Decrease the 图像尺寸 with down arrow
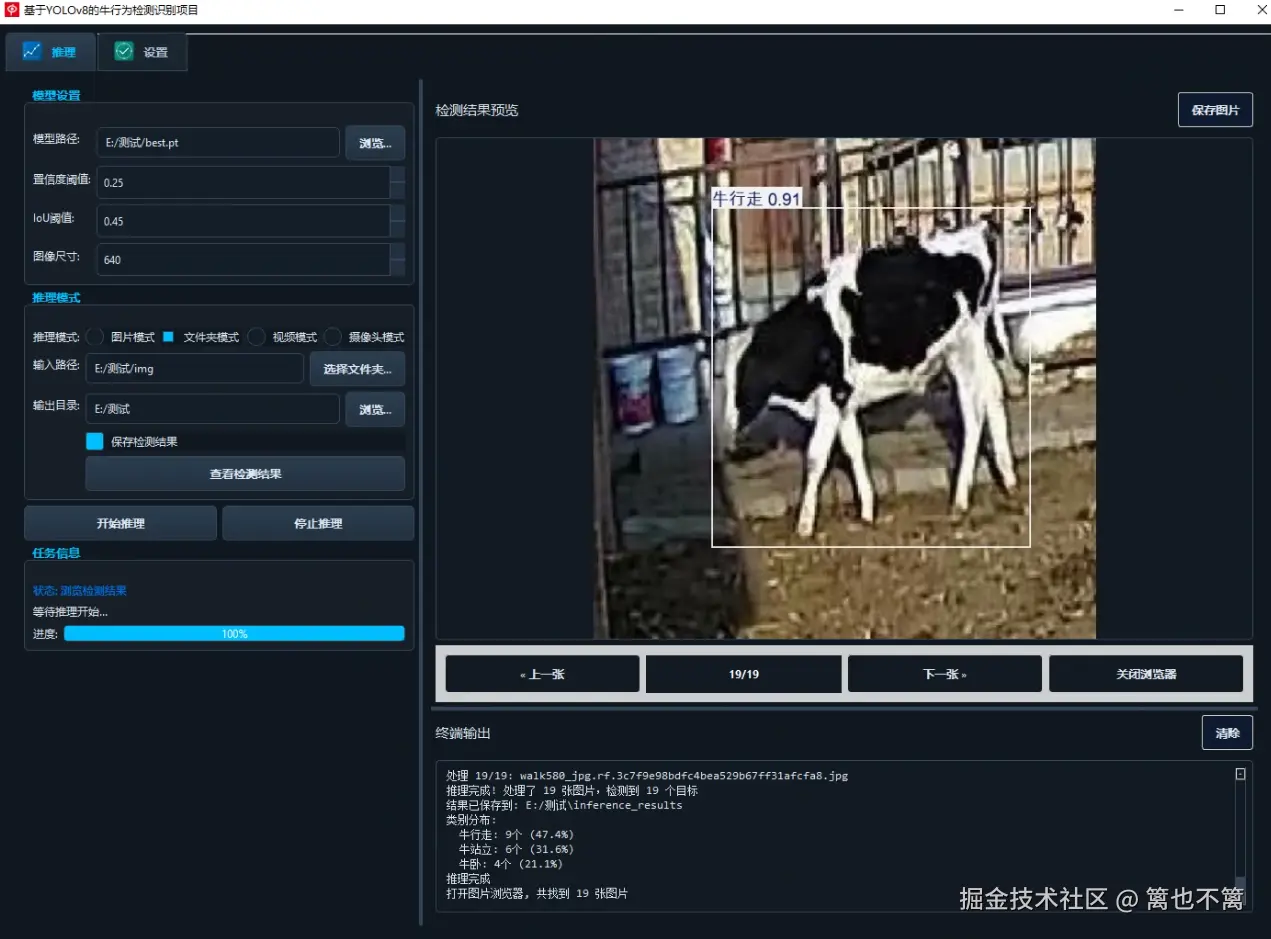1271x939 pixels. click(x=398, y=267)
